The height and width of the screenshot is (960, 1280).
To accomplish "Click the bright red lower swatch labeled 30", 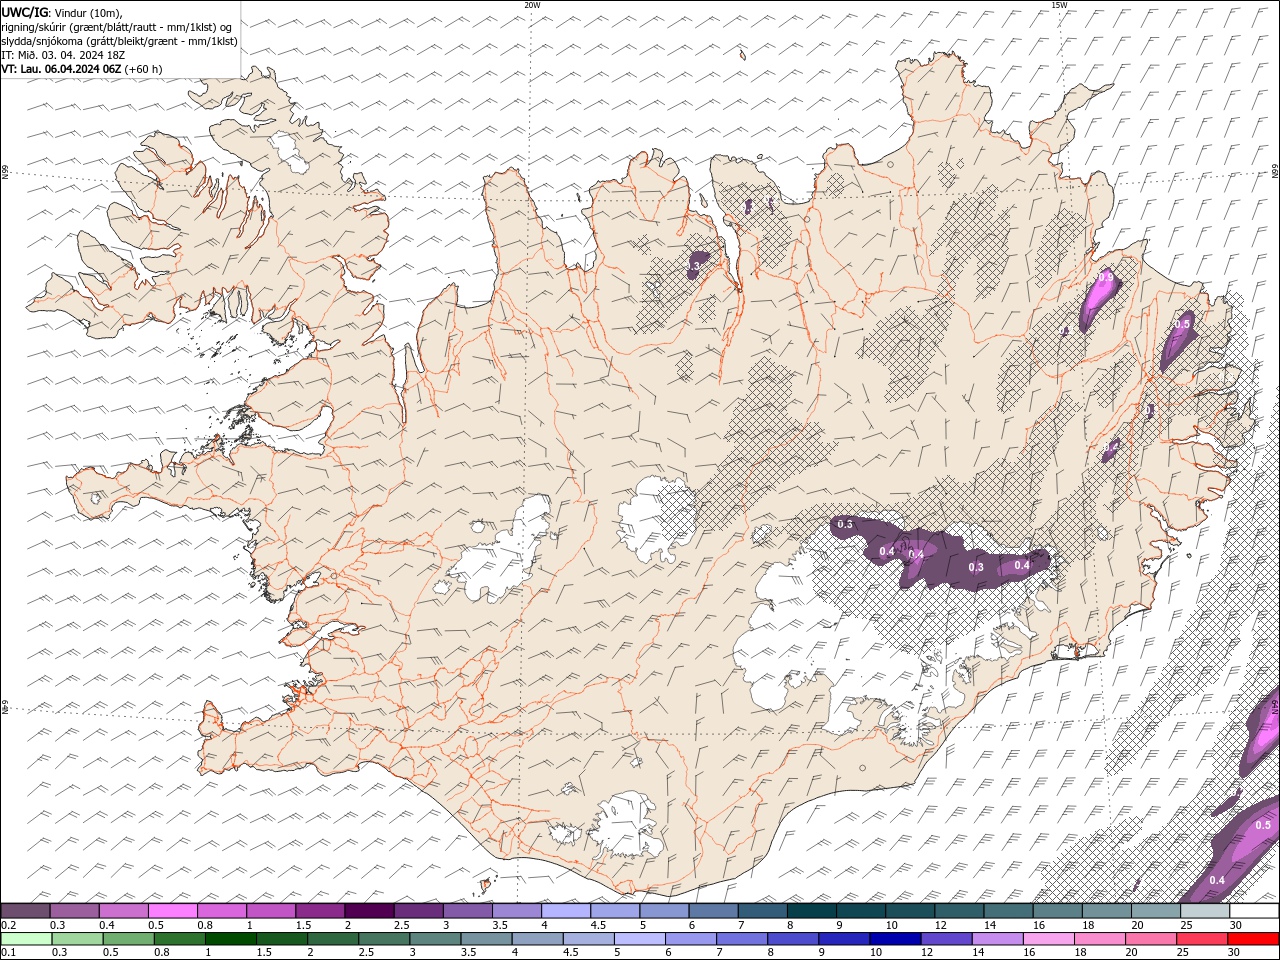I will point(1253,939).
